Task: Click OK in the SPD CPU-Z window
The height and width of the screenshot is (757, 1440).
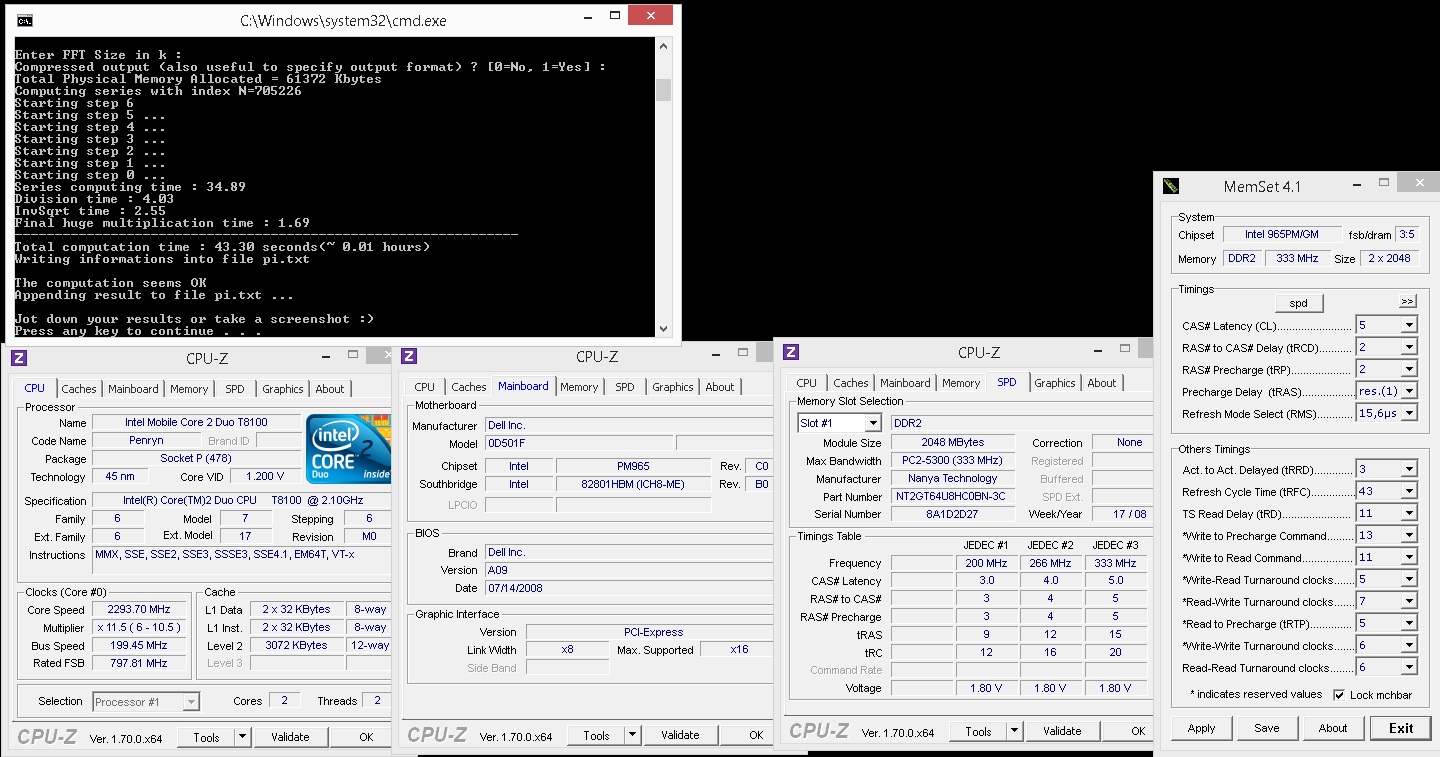Action: [1128, 731]
